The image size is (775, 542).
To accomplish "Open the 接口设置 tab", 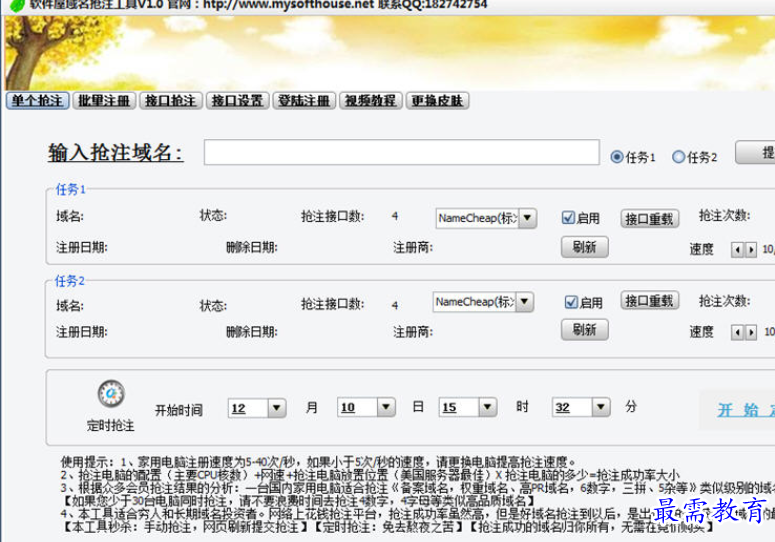I will 237,101.
